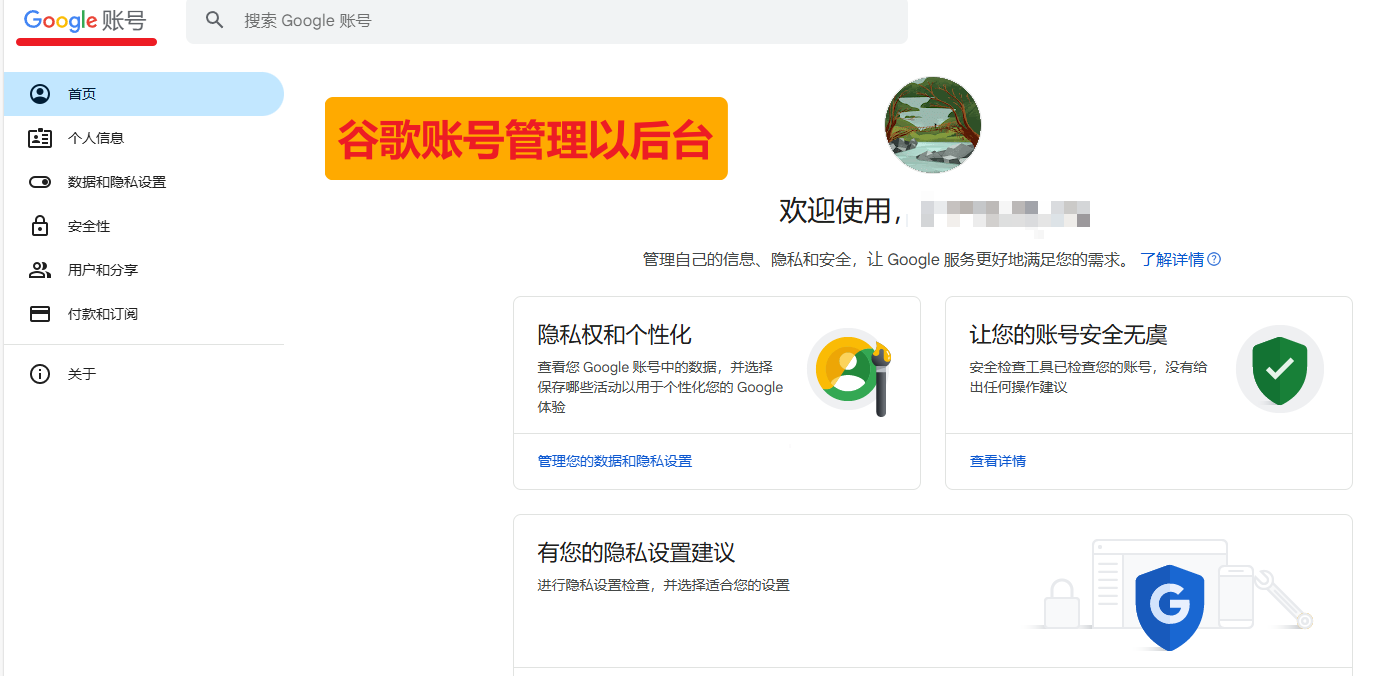Open the 安全性 sidebar item
1377x676 pixels.
pyautogui.click(x=142, y=226)
